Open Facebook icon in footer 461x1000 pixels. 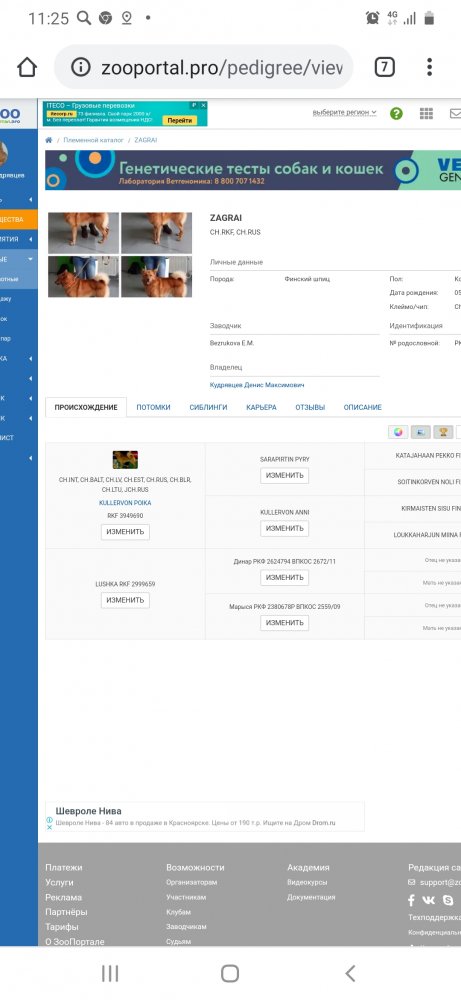pos(411,900)
